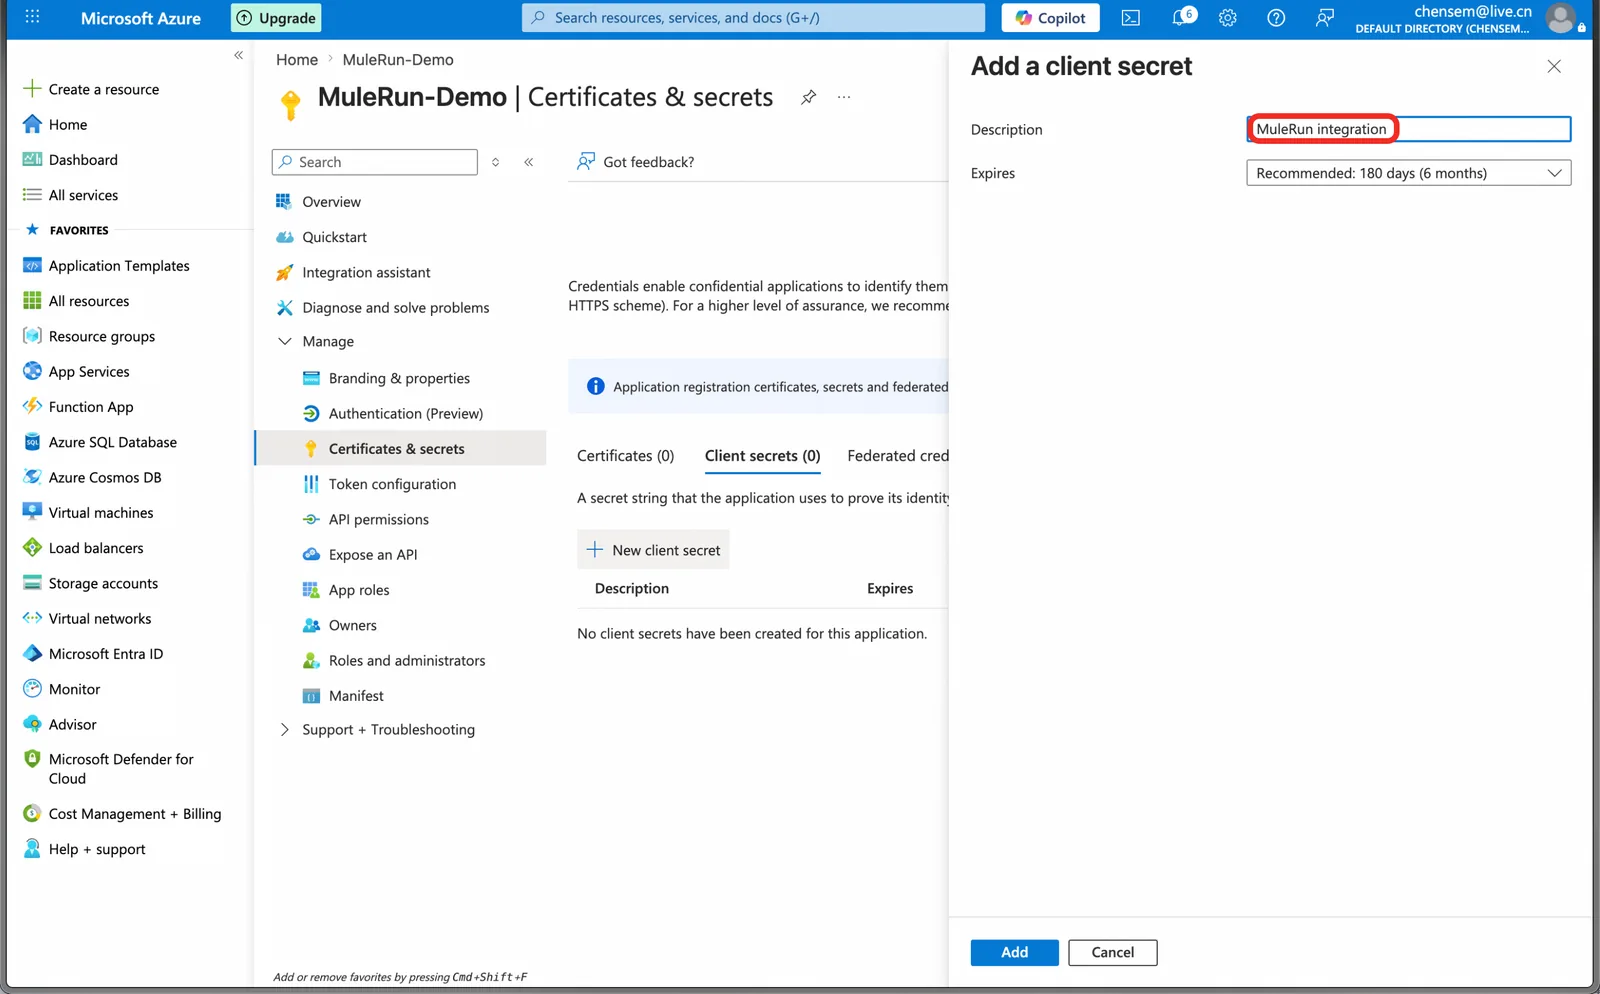
Task: Select the Client secrets (0) tab
Action: (762, 456)
